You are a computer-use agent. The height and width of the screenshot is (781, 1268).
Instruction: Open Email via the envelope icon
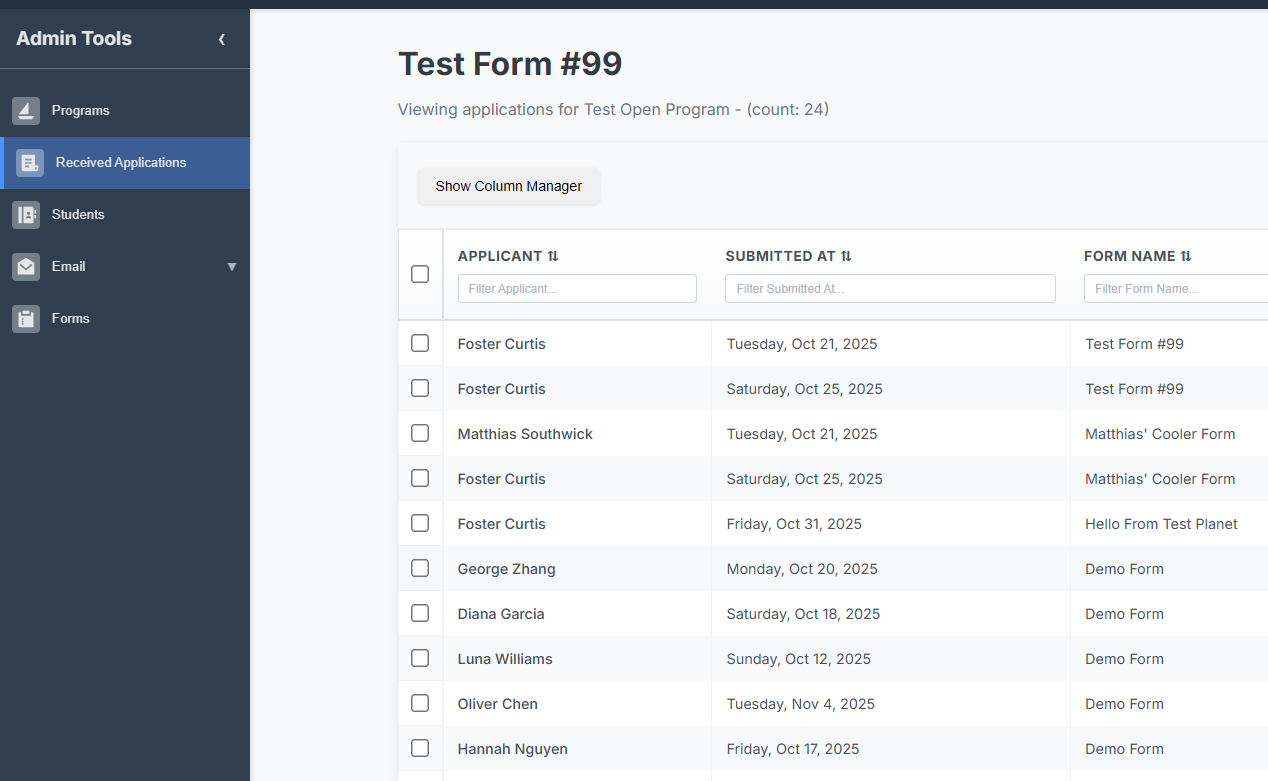point(26,266)
